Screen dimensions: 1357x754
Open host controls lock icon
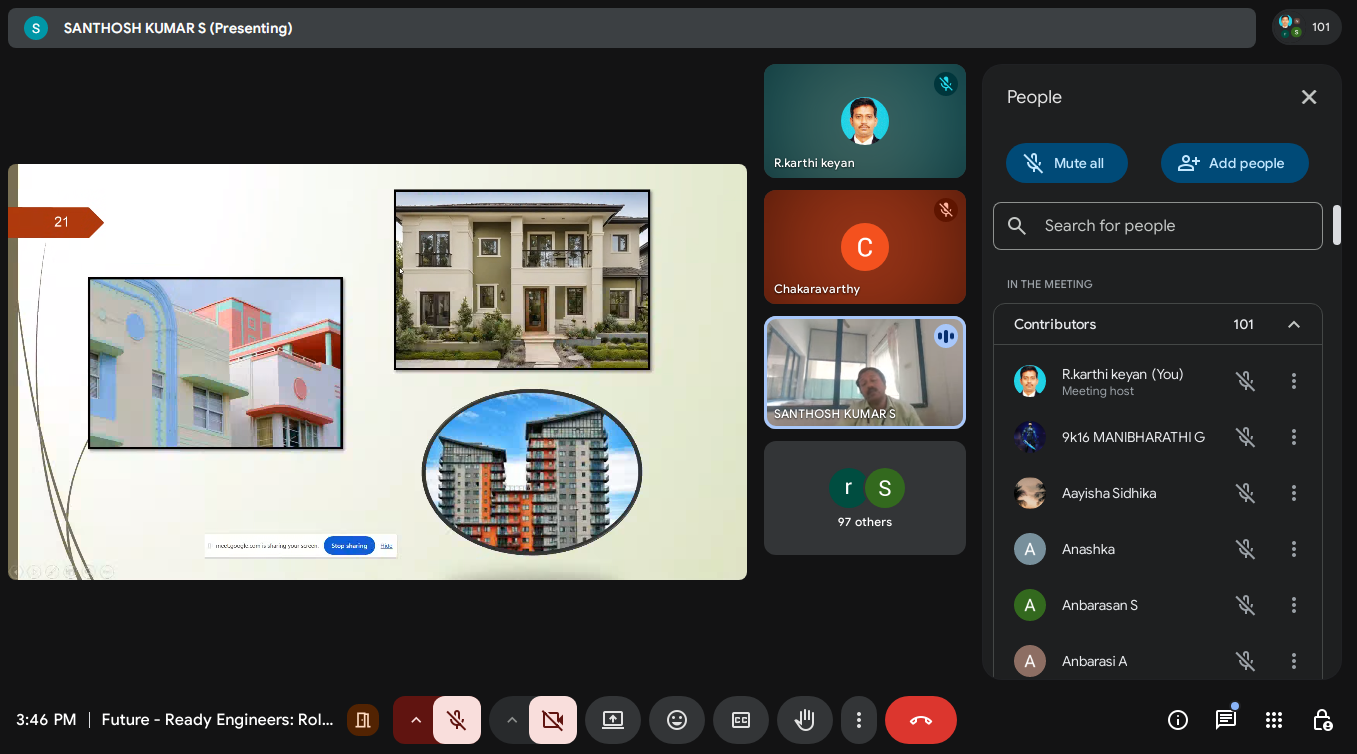tap(1321, 720)
